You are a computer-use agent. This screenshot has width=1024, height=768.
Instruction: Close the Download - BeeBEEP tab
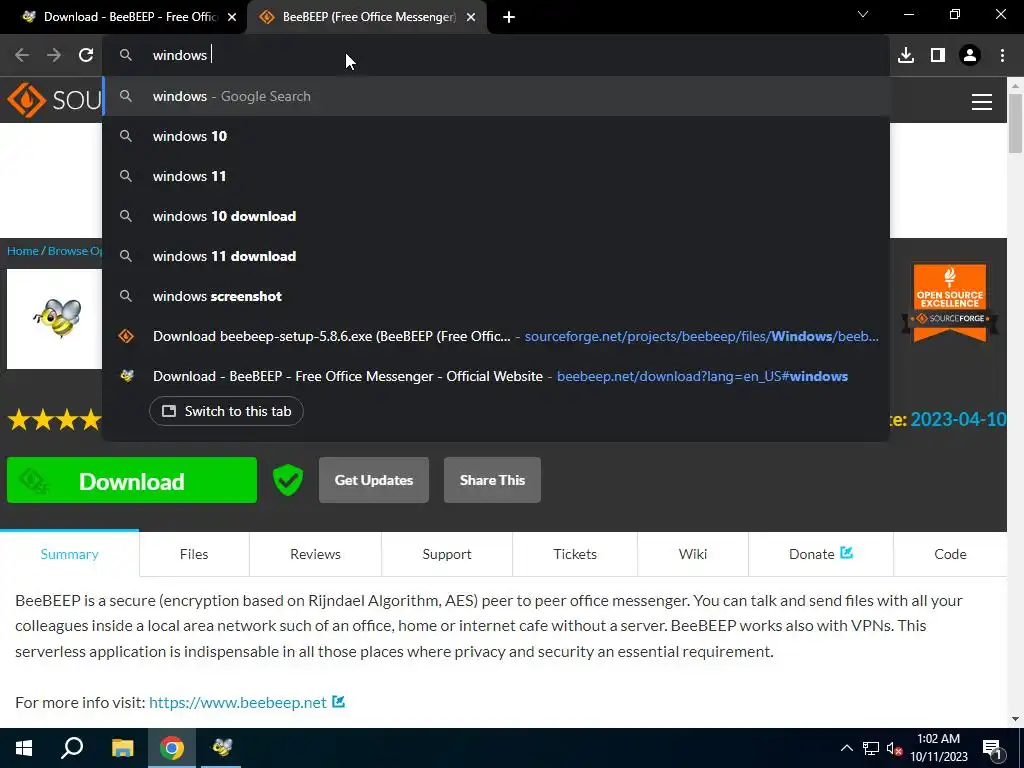[x=232, y=18]
